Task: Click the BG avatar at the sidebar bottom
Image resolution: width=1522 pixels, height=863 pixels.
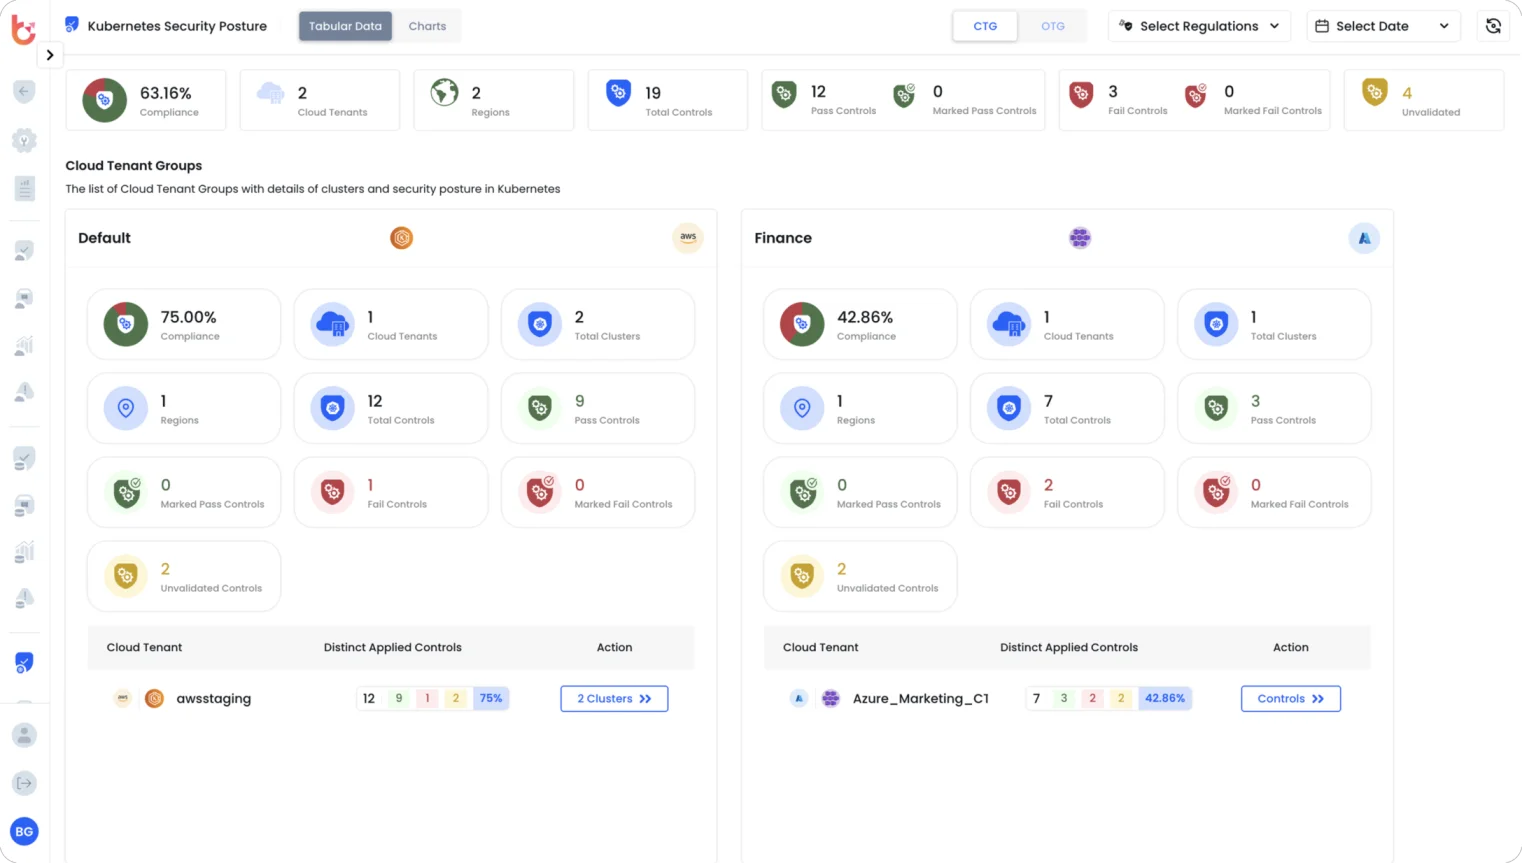Action: click(x=24, y=831)
